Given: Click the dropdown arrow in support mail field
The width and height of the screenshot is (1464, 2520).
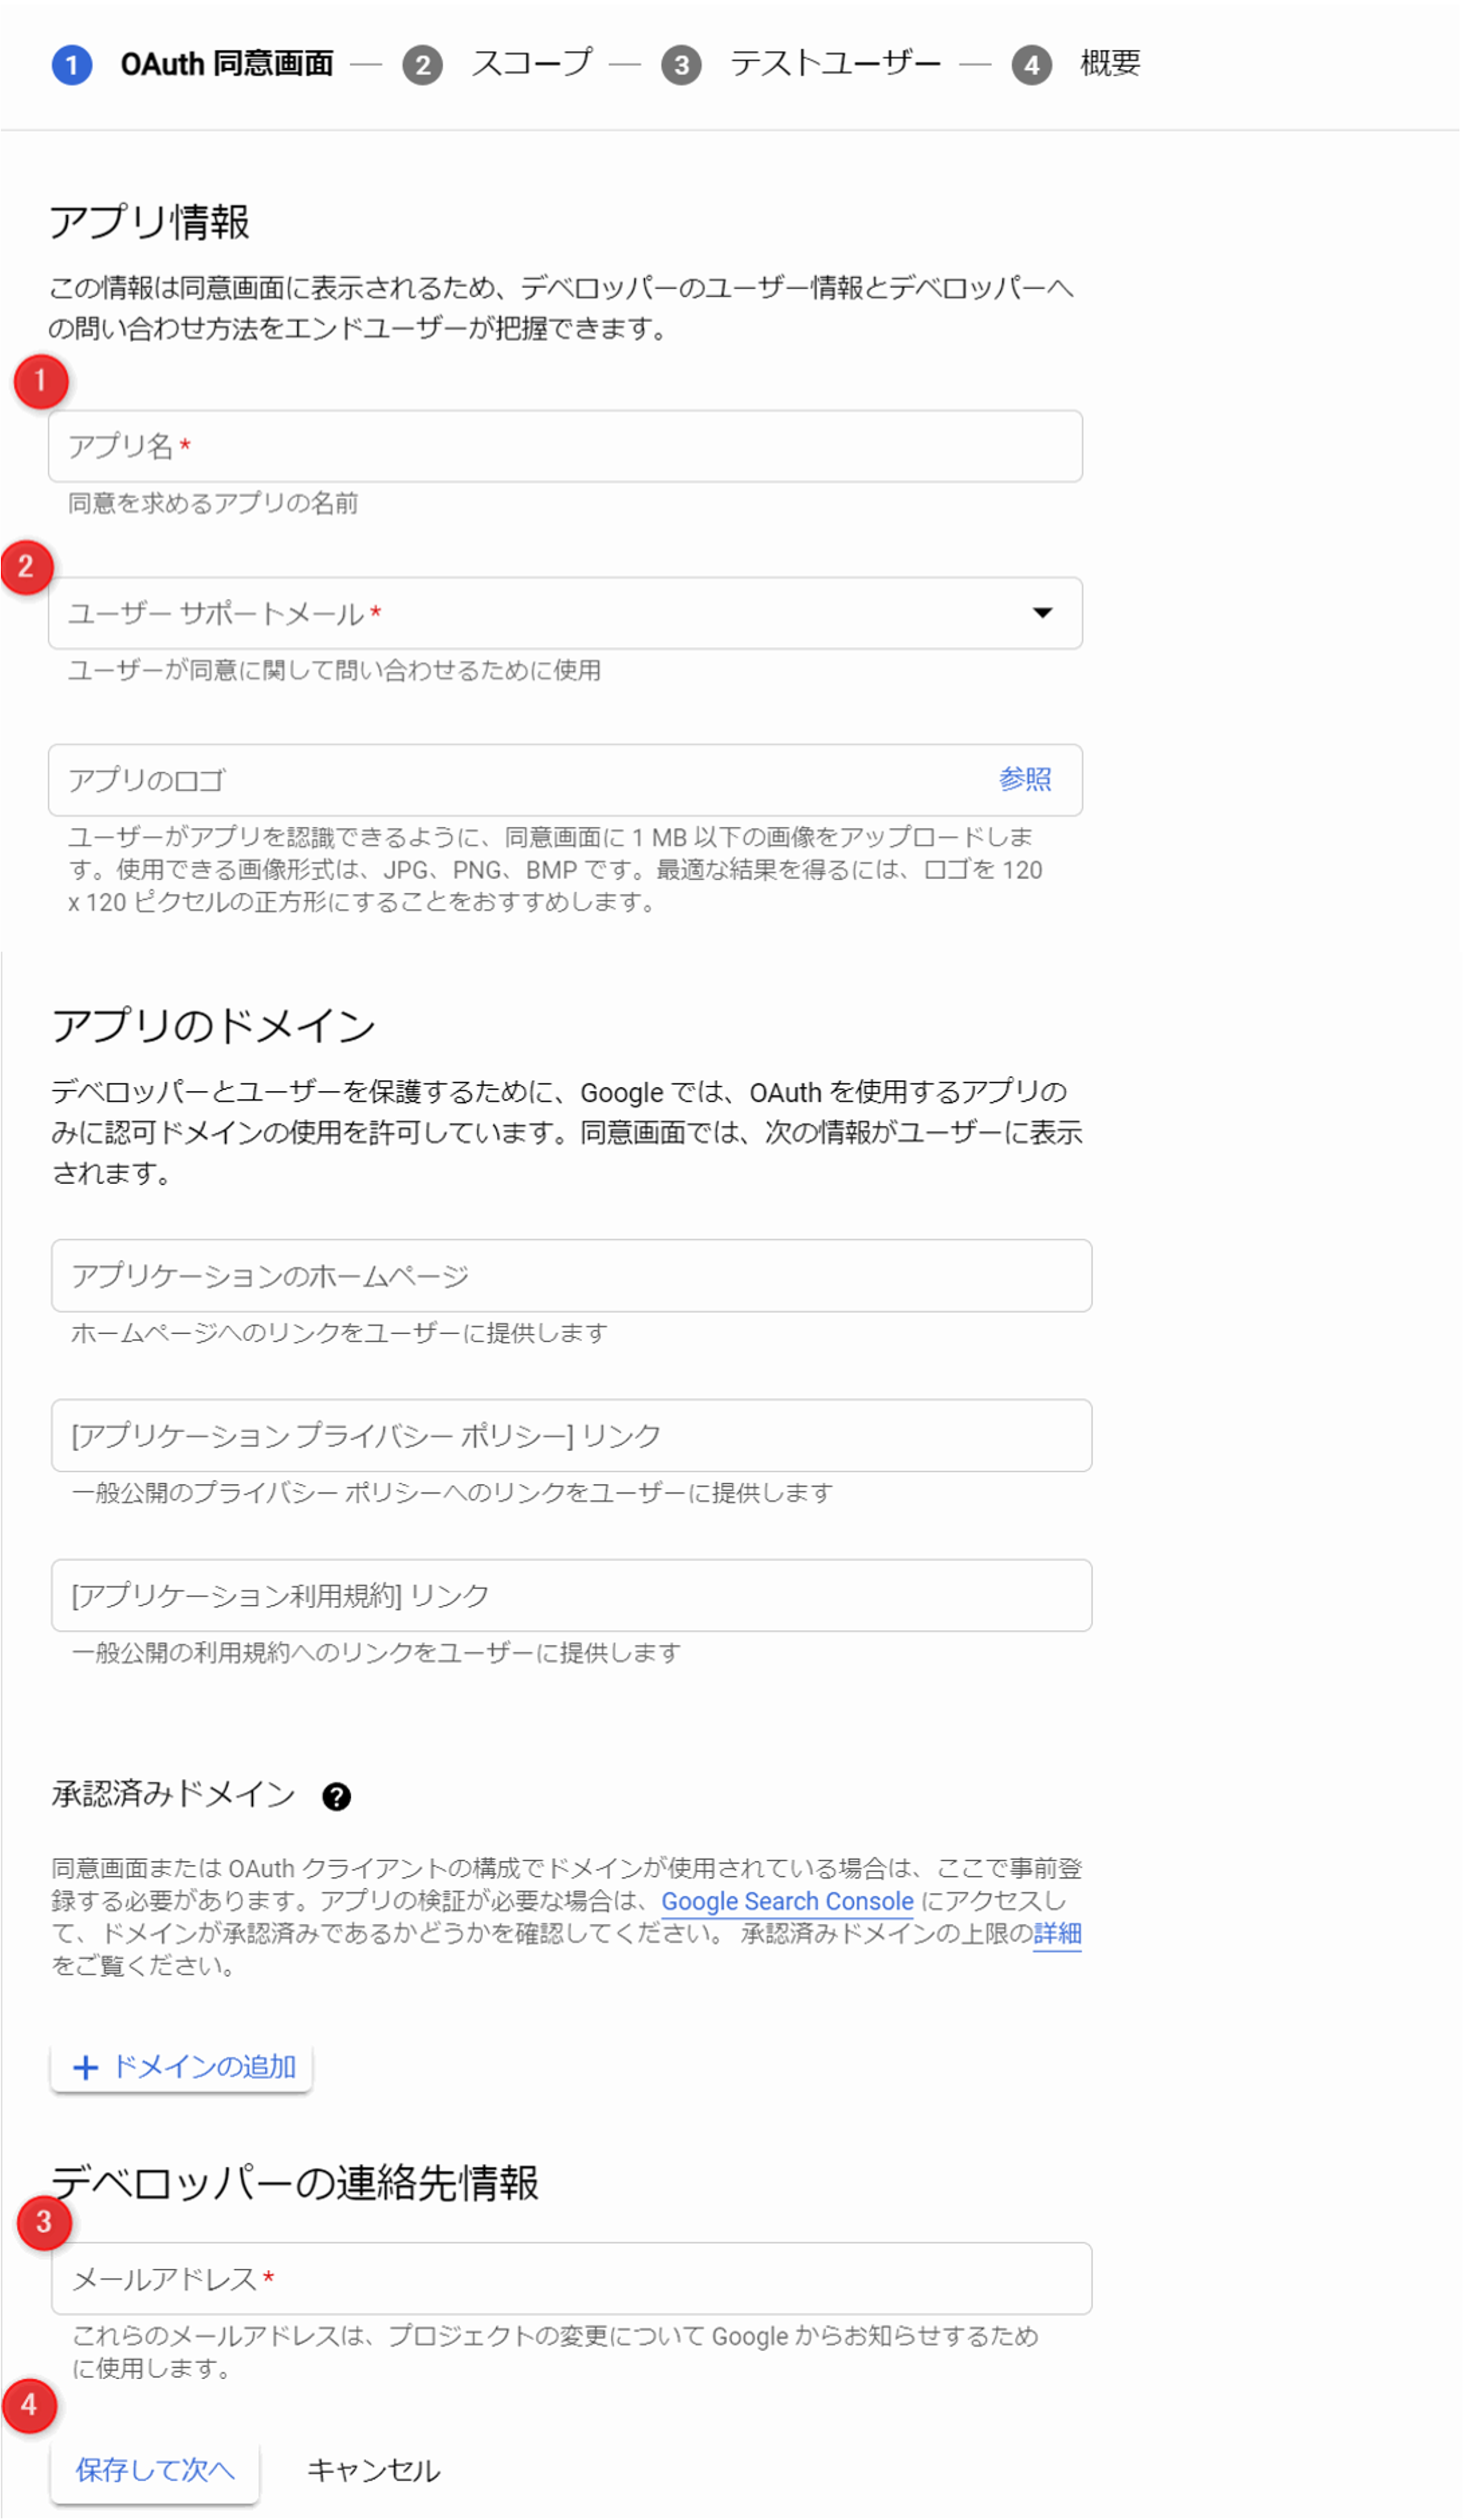Looking at the screenshot, I should [1042, 613].
